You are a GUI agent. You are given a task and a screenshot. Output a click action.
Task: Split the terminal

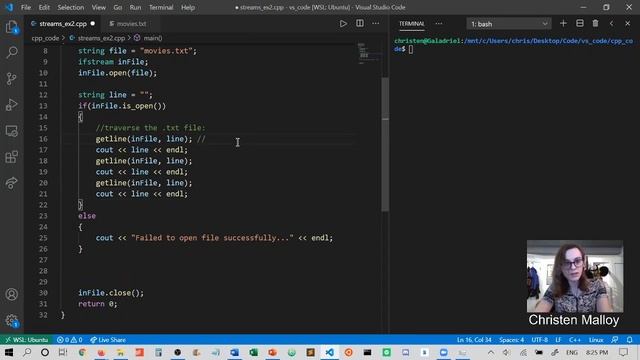[580, 24]
